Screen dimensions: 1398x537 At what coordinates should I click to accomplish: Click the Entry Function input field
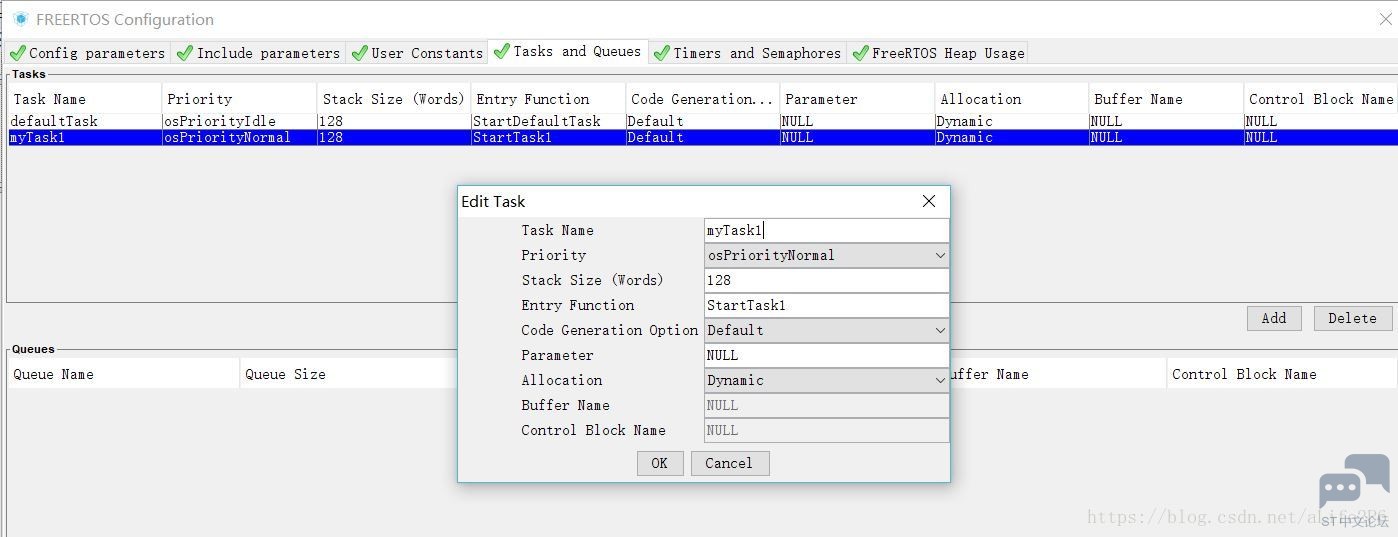coord(826,305)
